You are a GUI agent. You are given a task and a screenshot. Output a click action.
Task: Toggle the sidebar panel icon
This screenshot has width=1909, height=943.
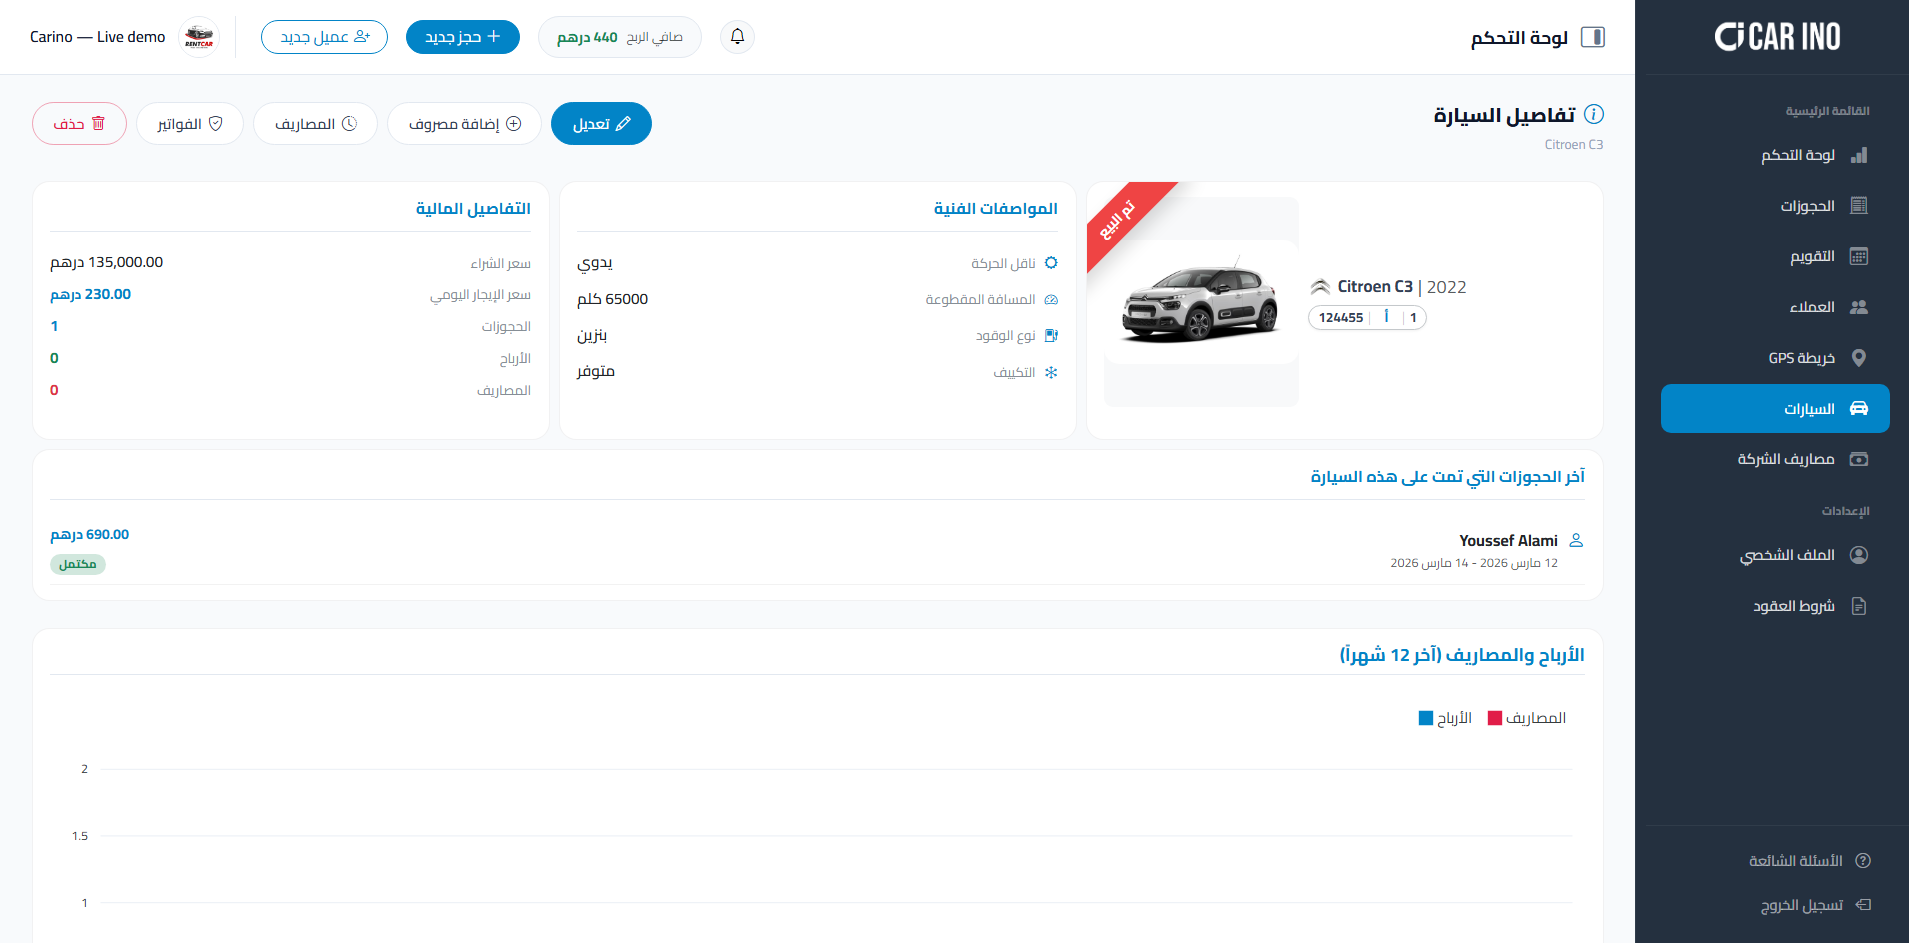point(1593,37)
